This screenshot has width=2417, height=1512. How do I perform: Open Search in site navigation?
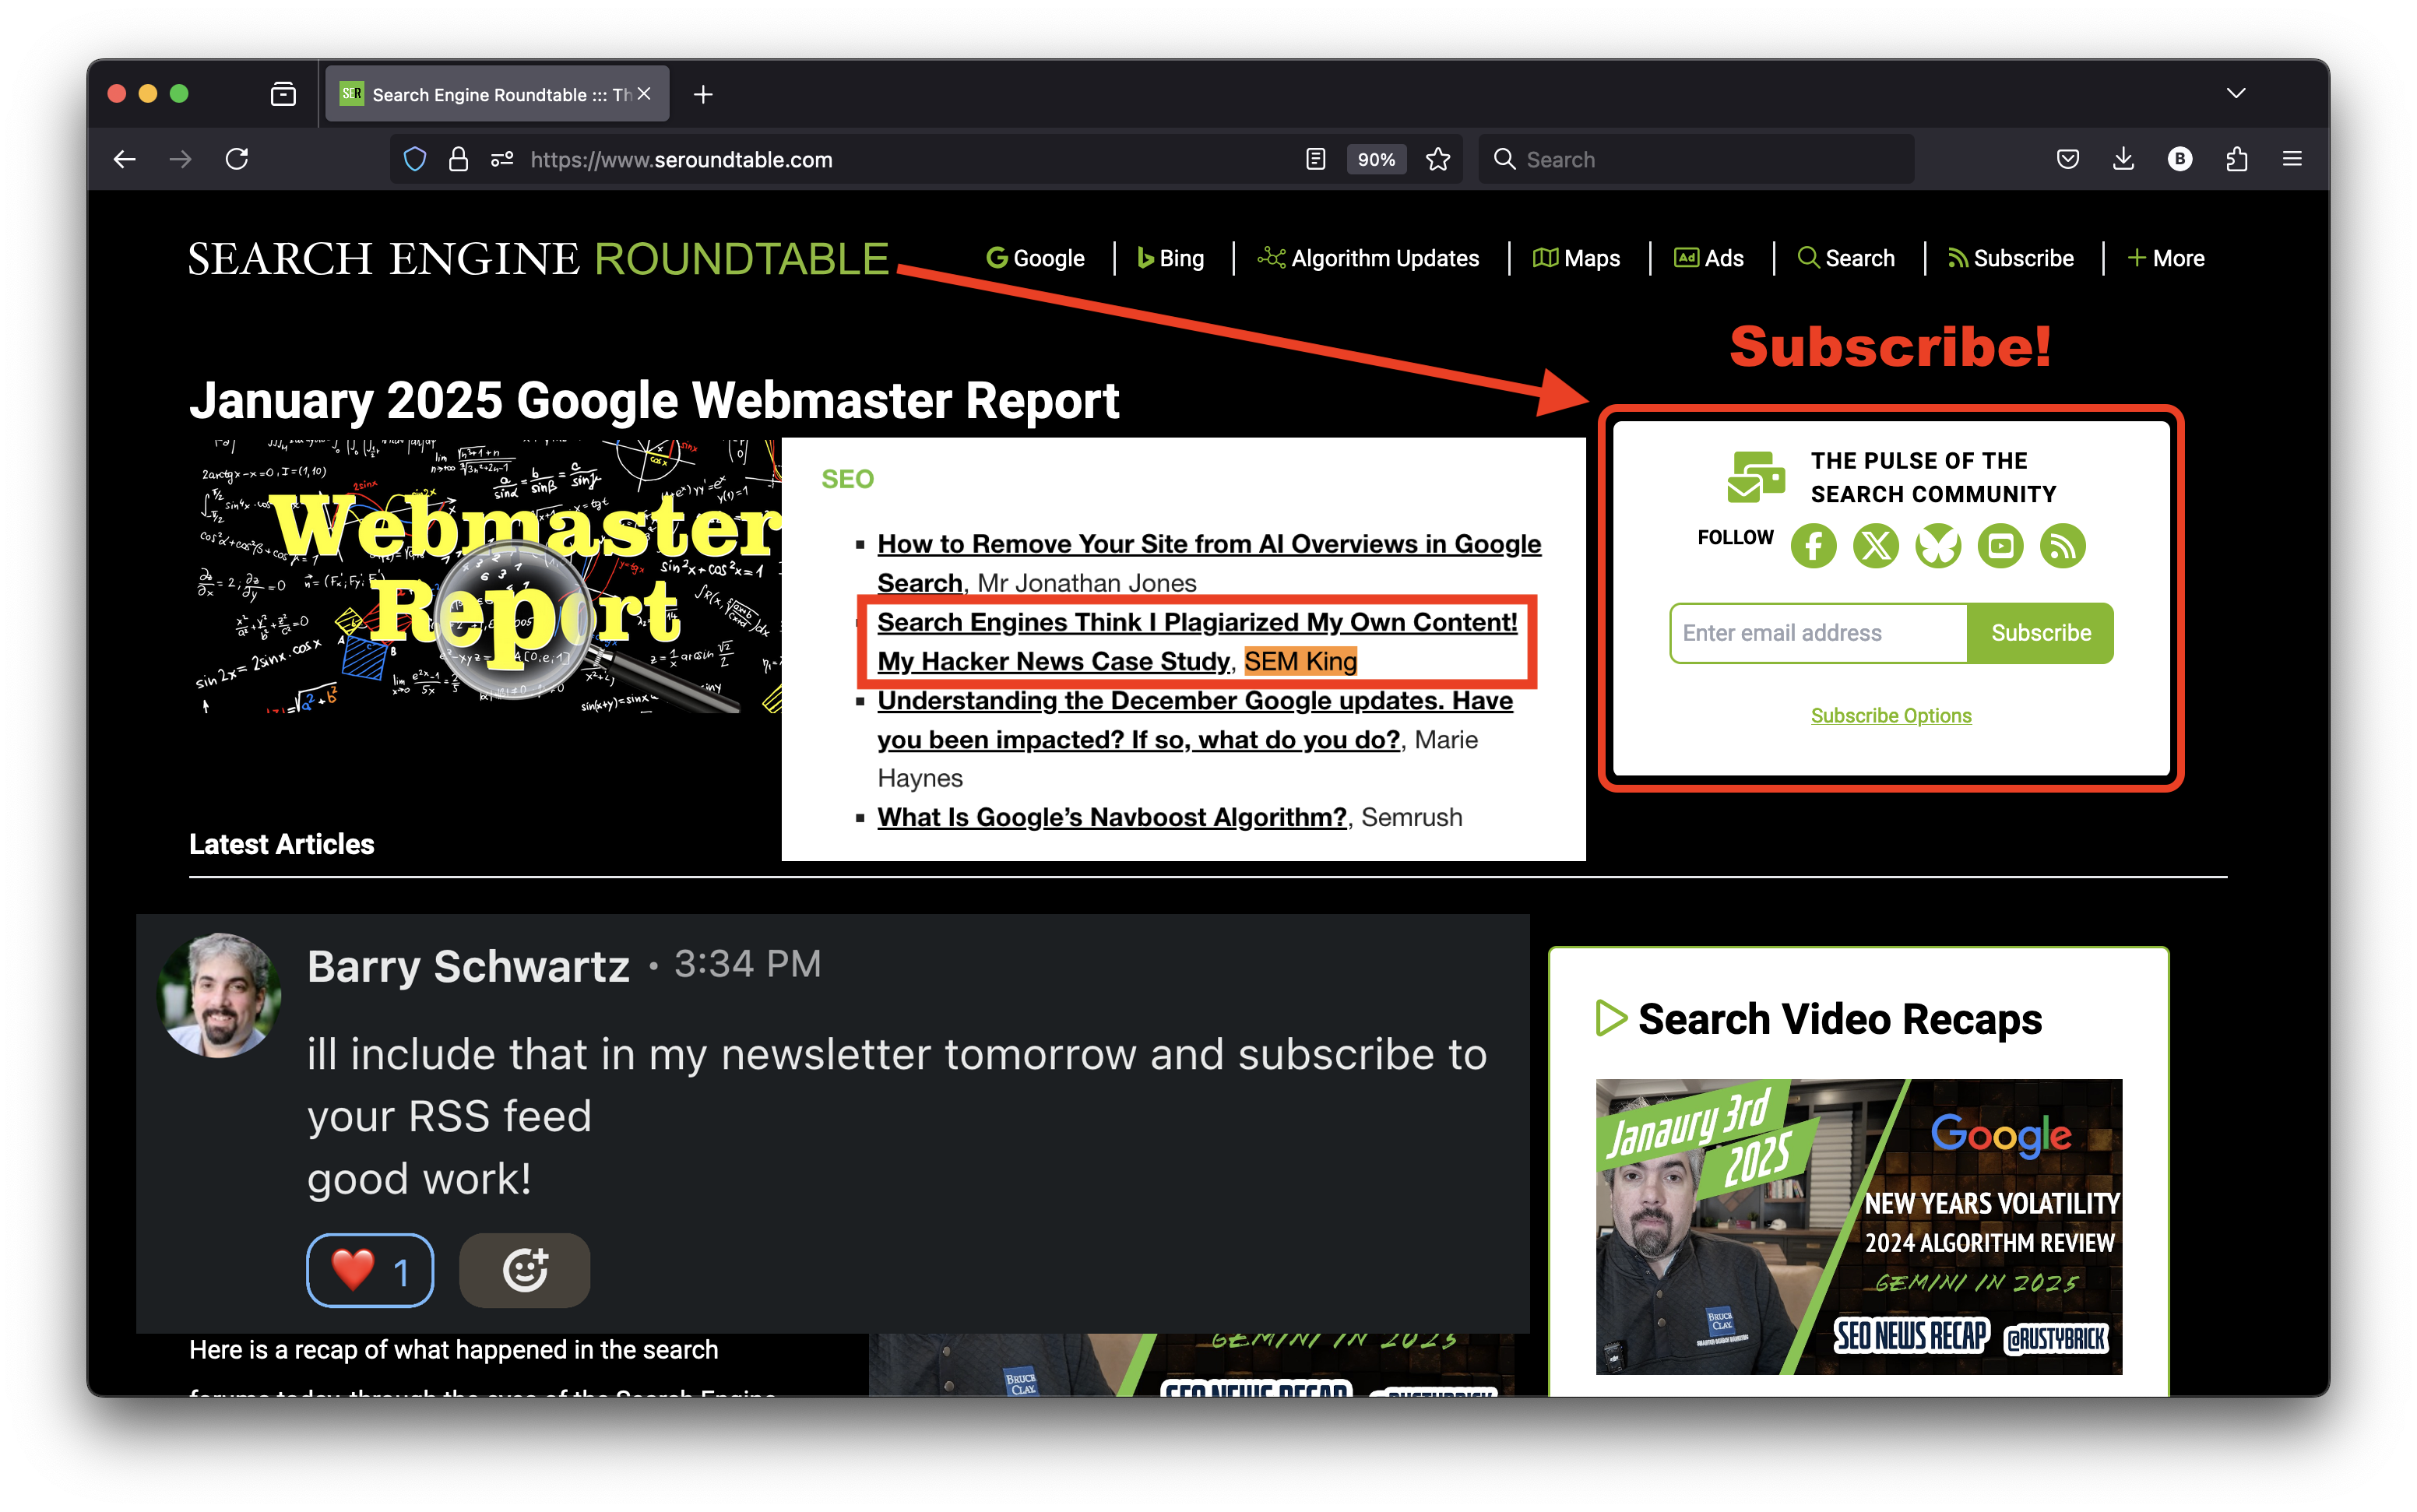1846,258
